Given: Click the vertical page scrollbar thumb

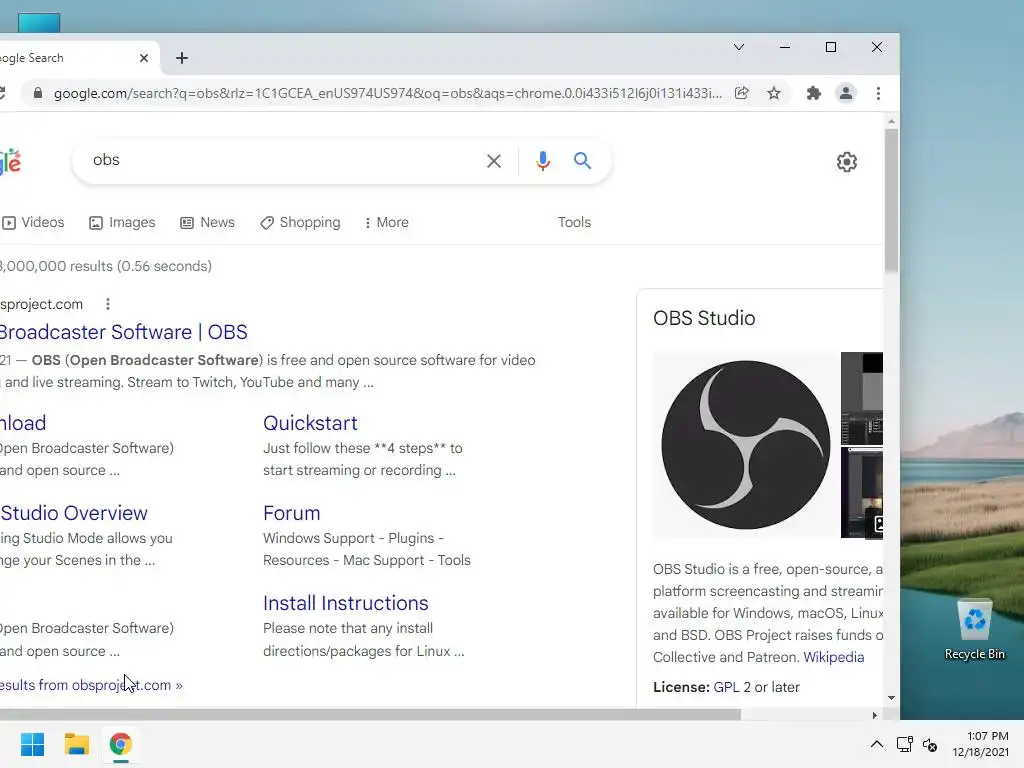Looking at the screenshot, I should click(891, 200).
